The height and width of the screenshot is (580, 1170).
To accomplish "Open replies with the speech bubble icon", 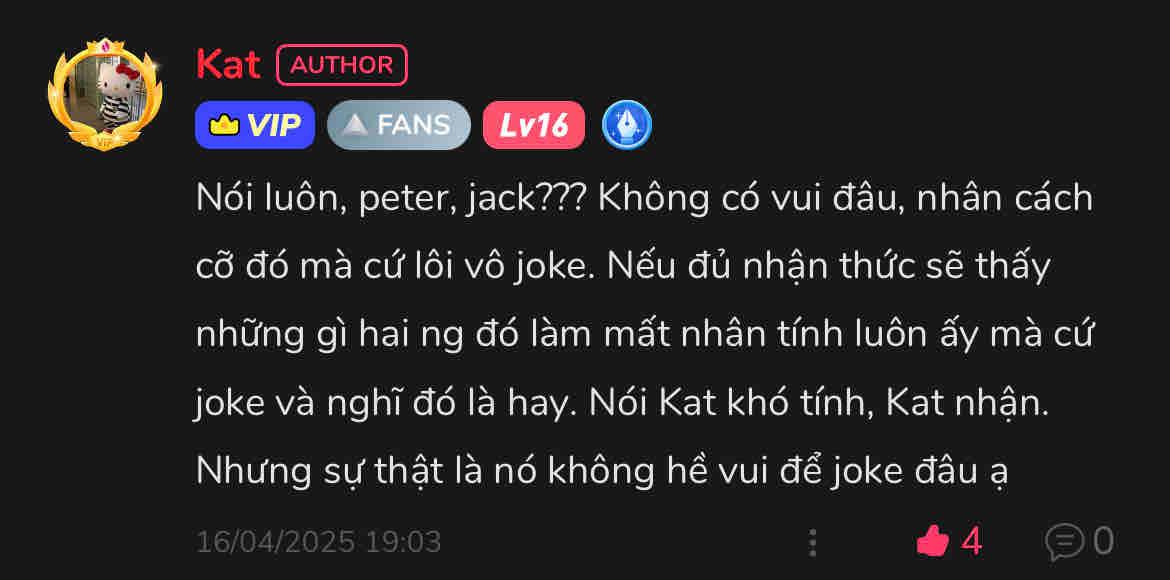I will pos(1065,542).
